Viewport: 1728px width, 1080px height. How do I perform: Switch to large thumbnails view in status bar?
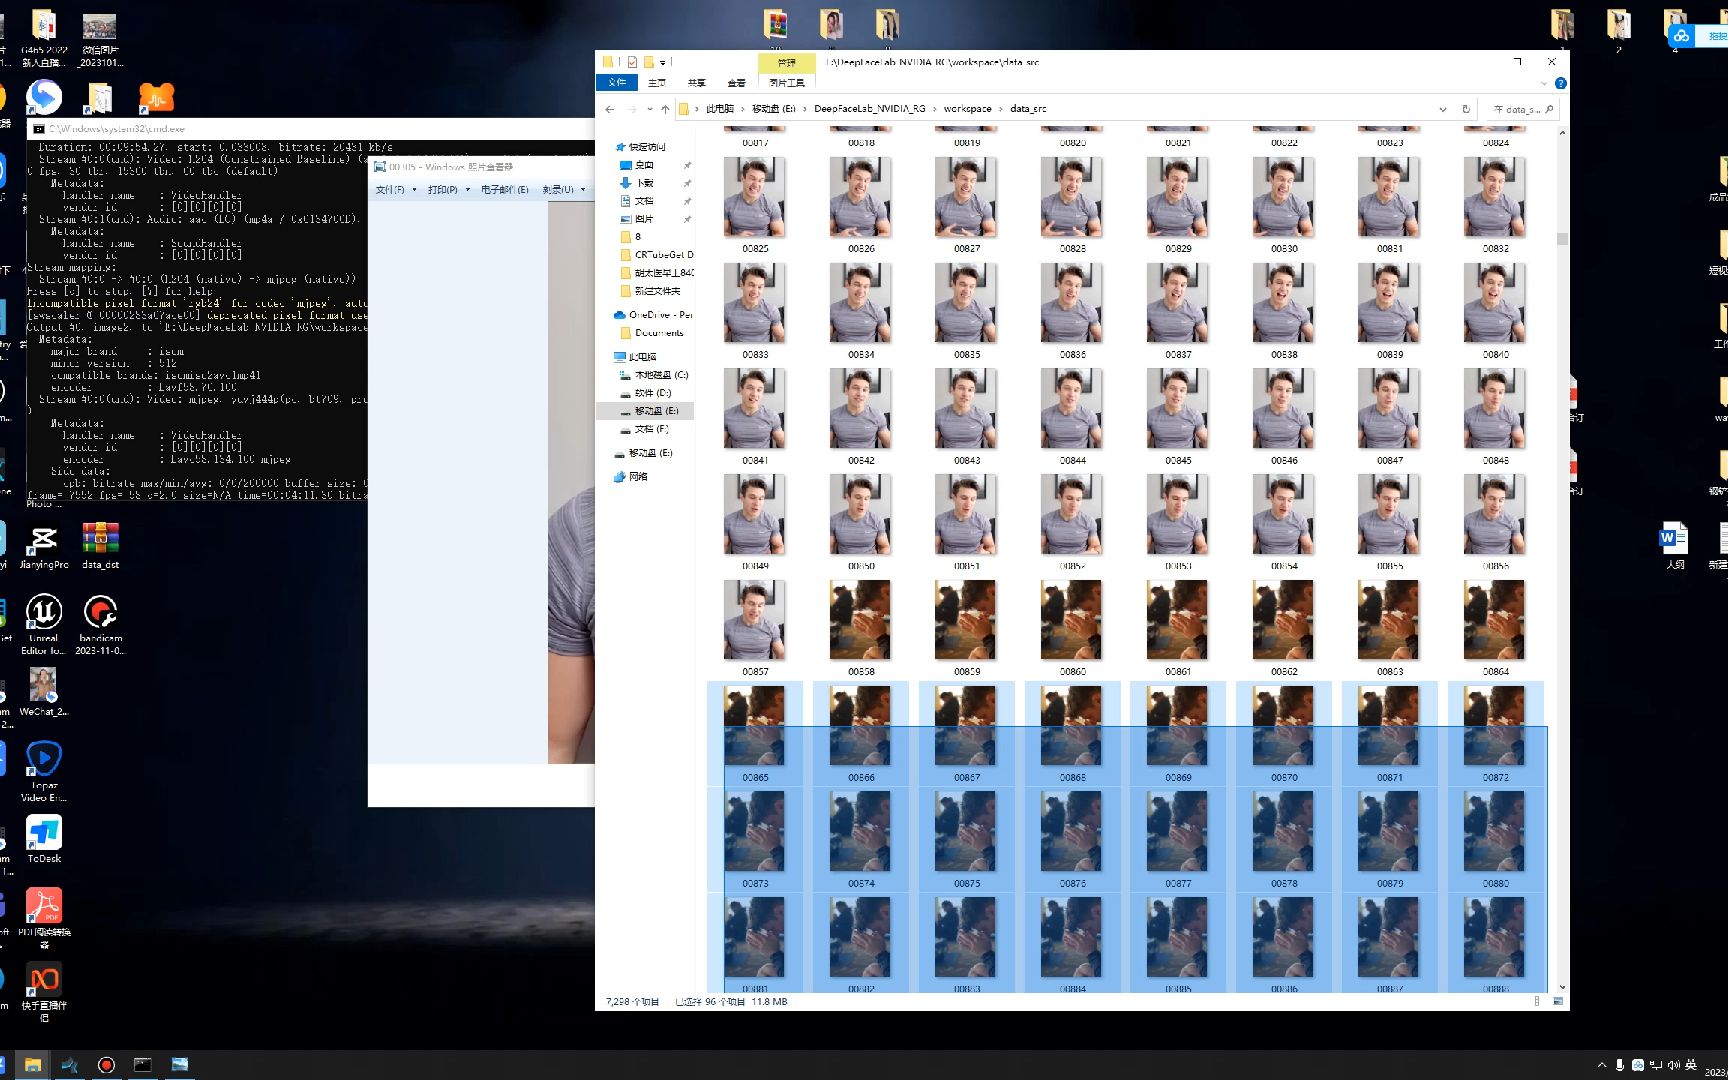(1557, 1001)
